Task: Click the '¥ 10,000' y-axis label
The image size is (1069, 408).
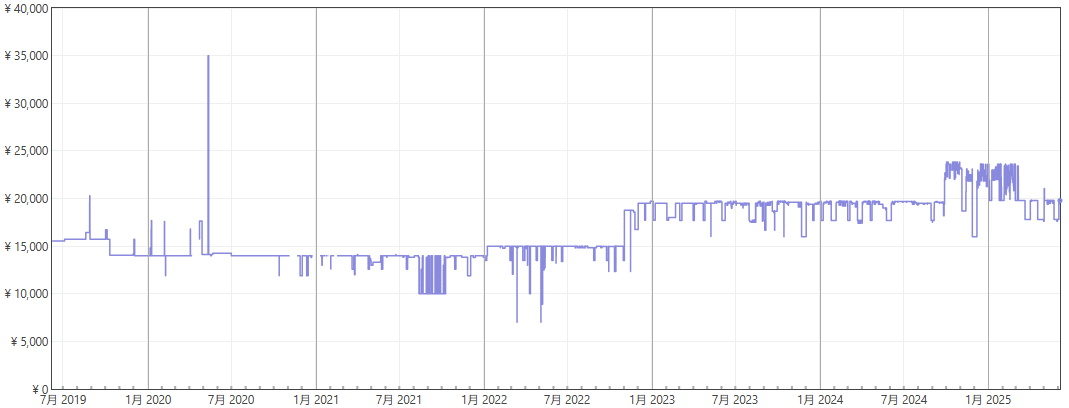Action: 26,294
